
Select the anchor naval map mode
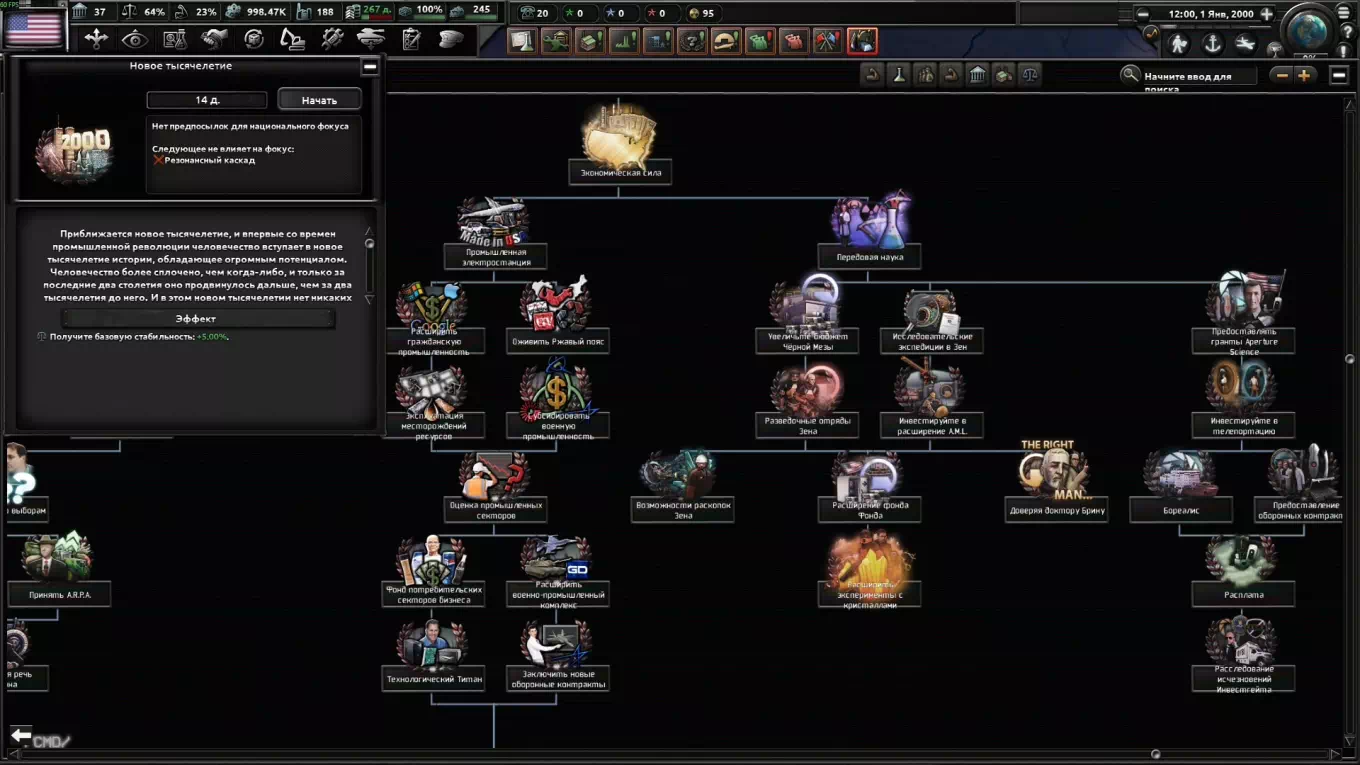point(1212,44)
